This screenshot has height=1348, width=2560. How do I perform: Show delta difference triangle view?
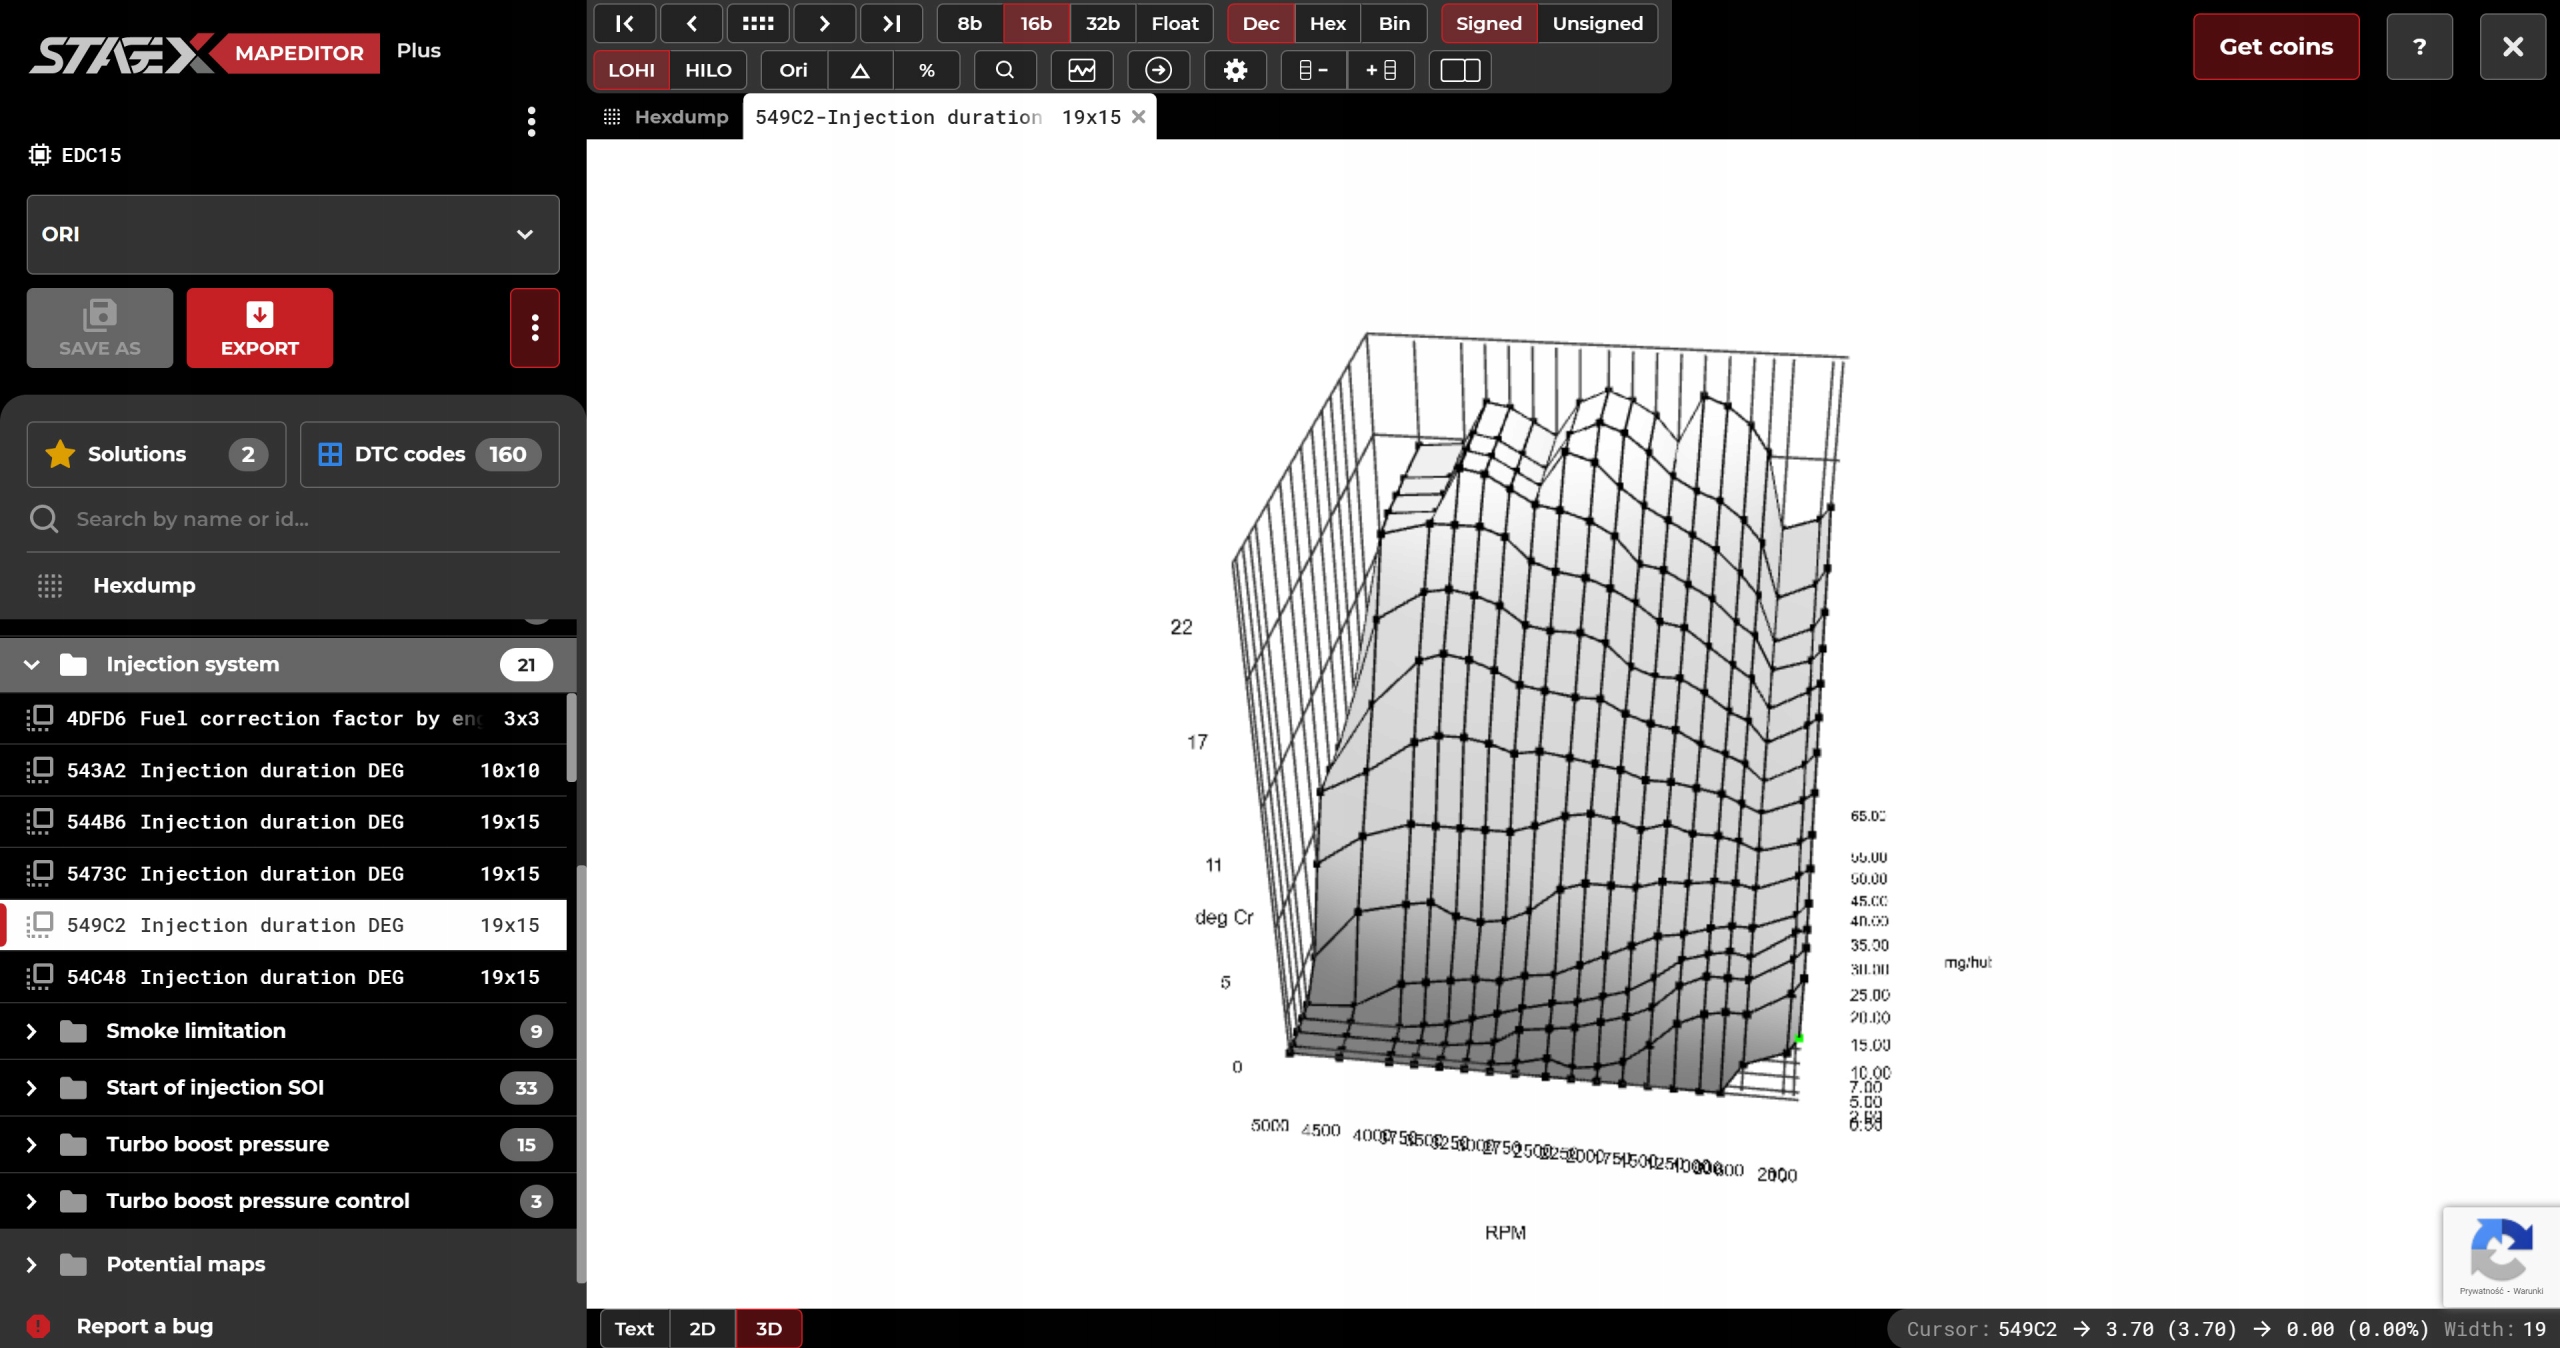pyautogui.click(x=860, y=70)
